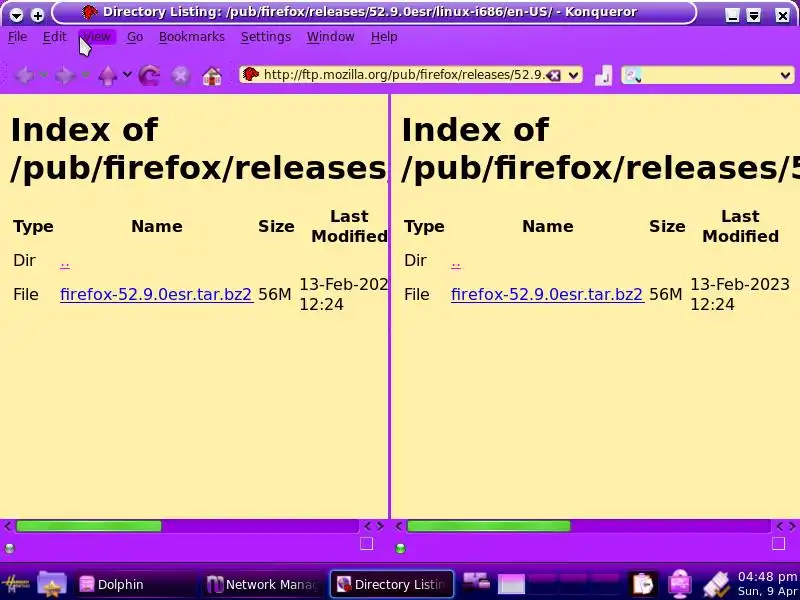Click the left view's horizontal scrollbar thumb
Viewport: 800px width, 600px height.
89,526
